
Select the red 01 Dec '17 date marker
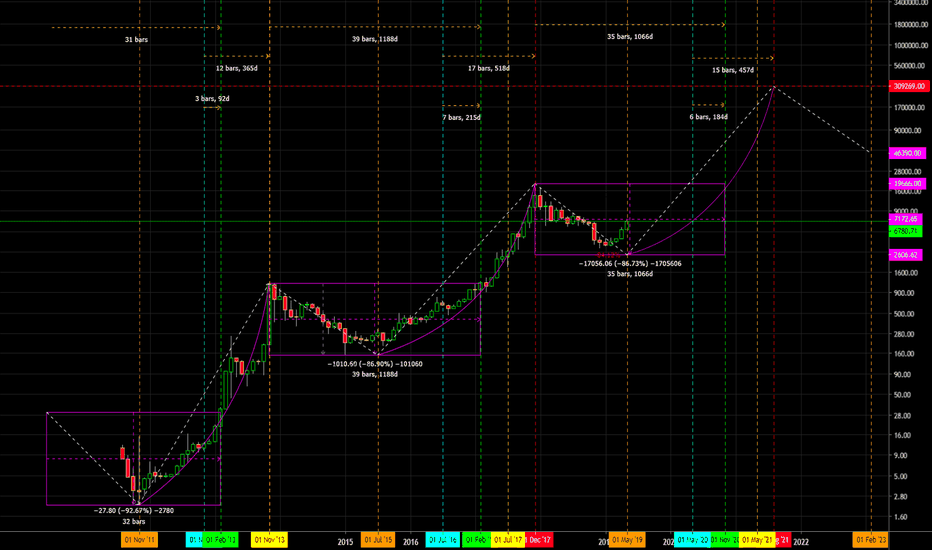tap(539, 540)
